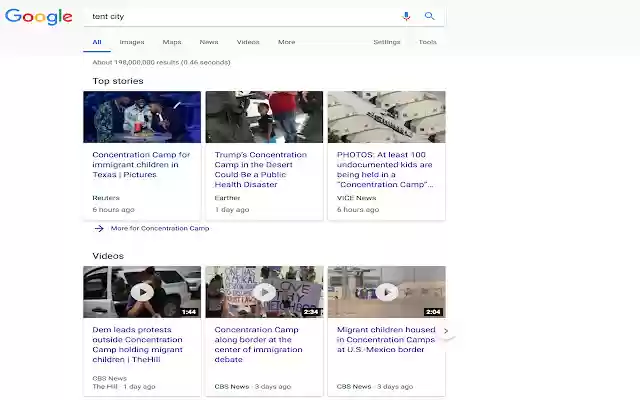Click the blue search magnifier icon
Image resolution: width=640 pixels, height=400 pixels.
click(x=429, y=16)
